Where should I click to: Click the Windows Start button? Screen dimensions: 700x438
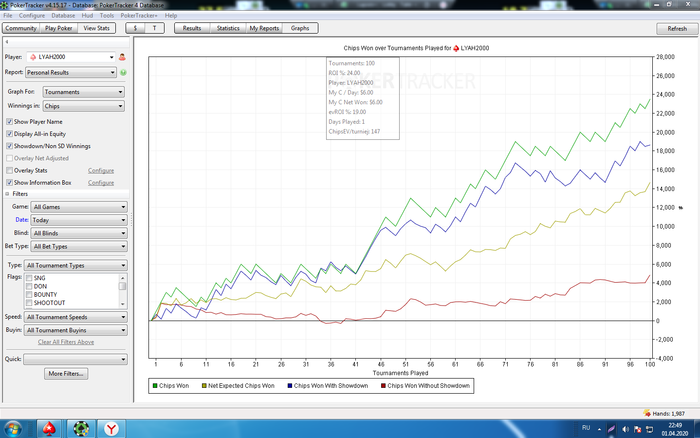pyautogui.click(x=14, y=428)
